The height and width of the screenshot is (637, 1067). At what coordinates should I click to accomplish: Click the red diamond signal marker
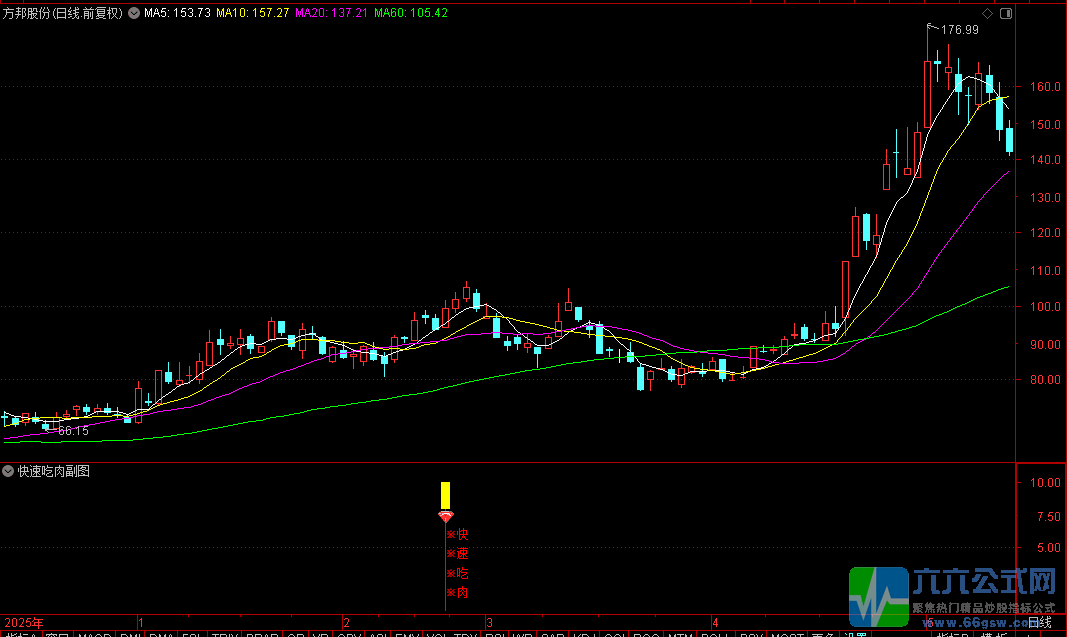pos(446,517)
